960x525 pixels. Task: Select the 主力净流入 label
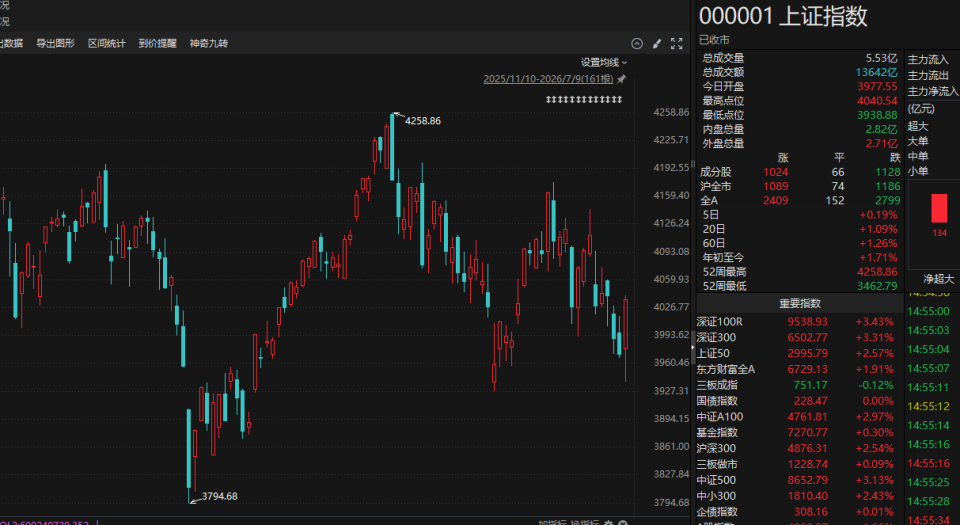click(933, 91)
